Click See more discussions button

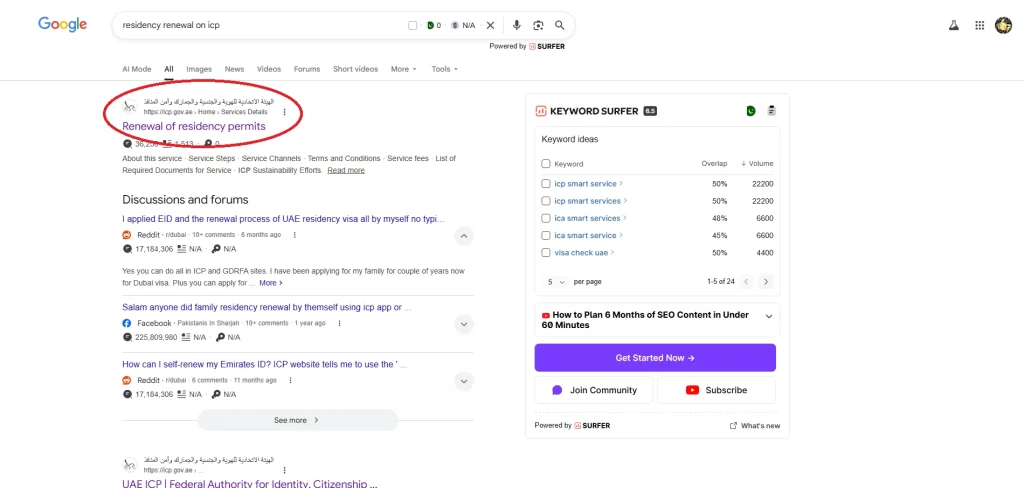pos(297,420)
